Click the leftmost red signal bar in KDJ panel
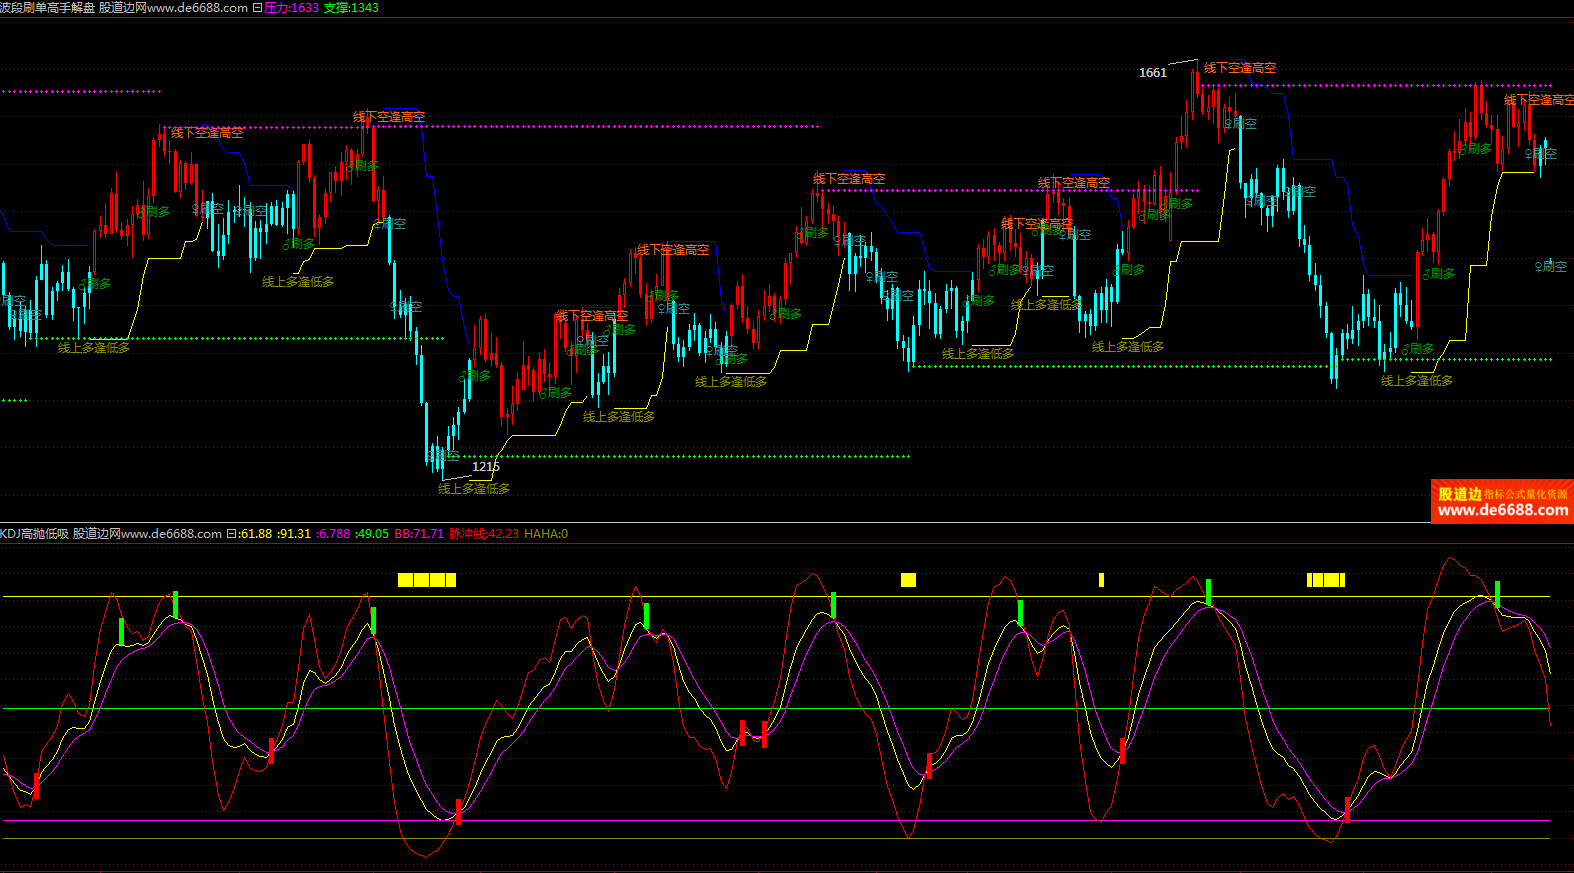The height and width of the screenshot is (873, 1574). pos(37,785)
